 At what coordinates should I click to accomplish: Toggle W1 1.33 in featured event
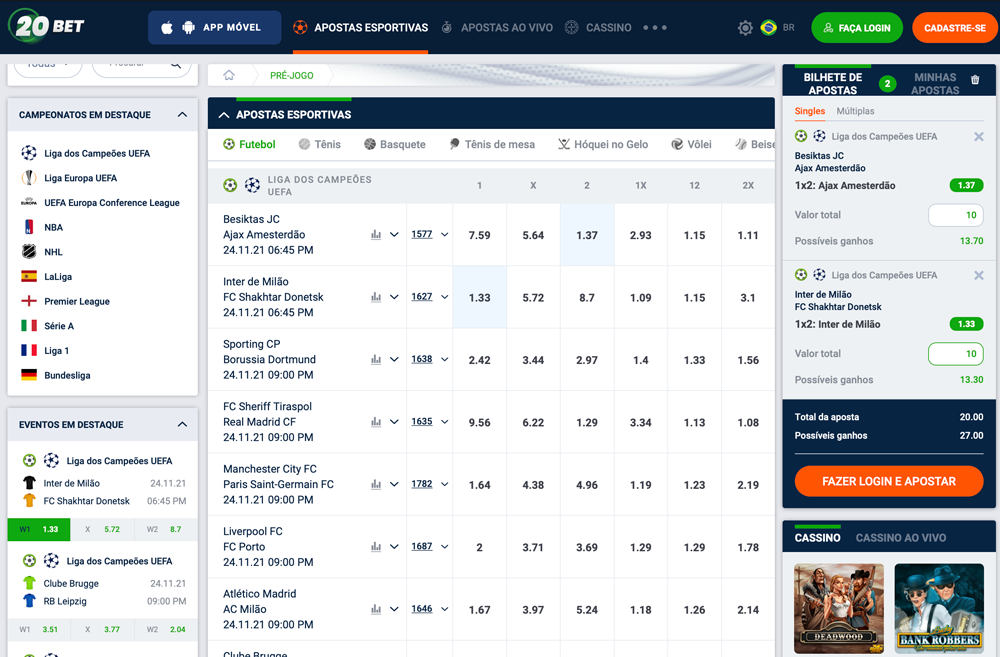39,529
